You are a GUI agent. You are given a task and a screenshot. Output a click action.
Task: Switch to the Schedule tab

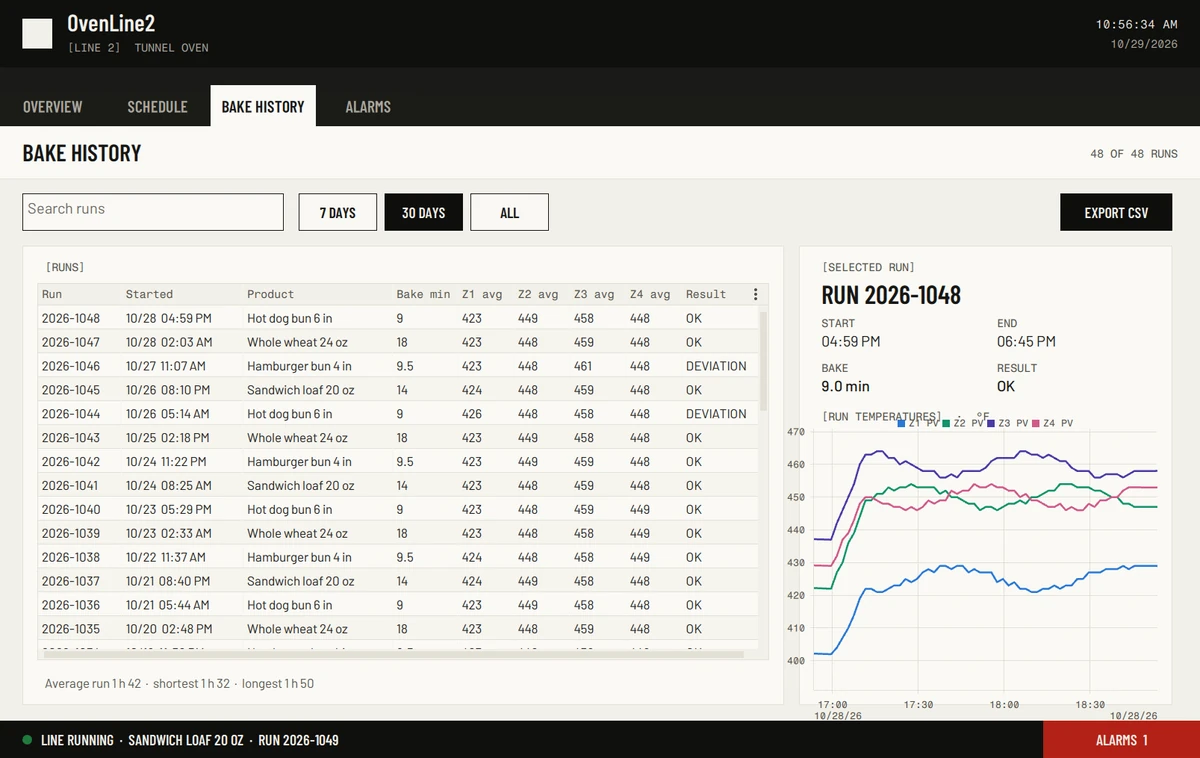click(x=157, y=106)
